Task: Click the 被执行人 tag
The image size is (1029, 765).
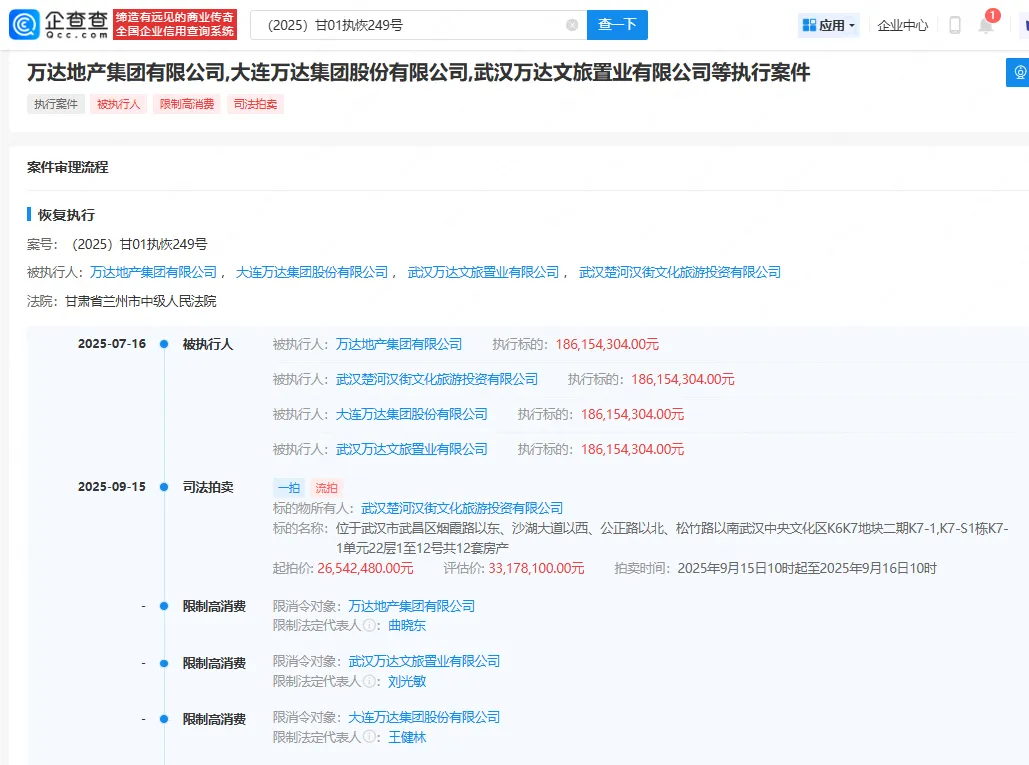Action: tap(118, 104)
